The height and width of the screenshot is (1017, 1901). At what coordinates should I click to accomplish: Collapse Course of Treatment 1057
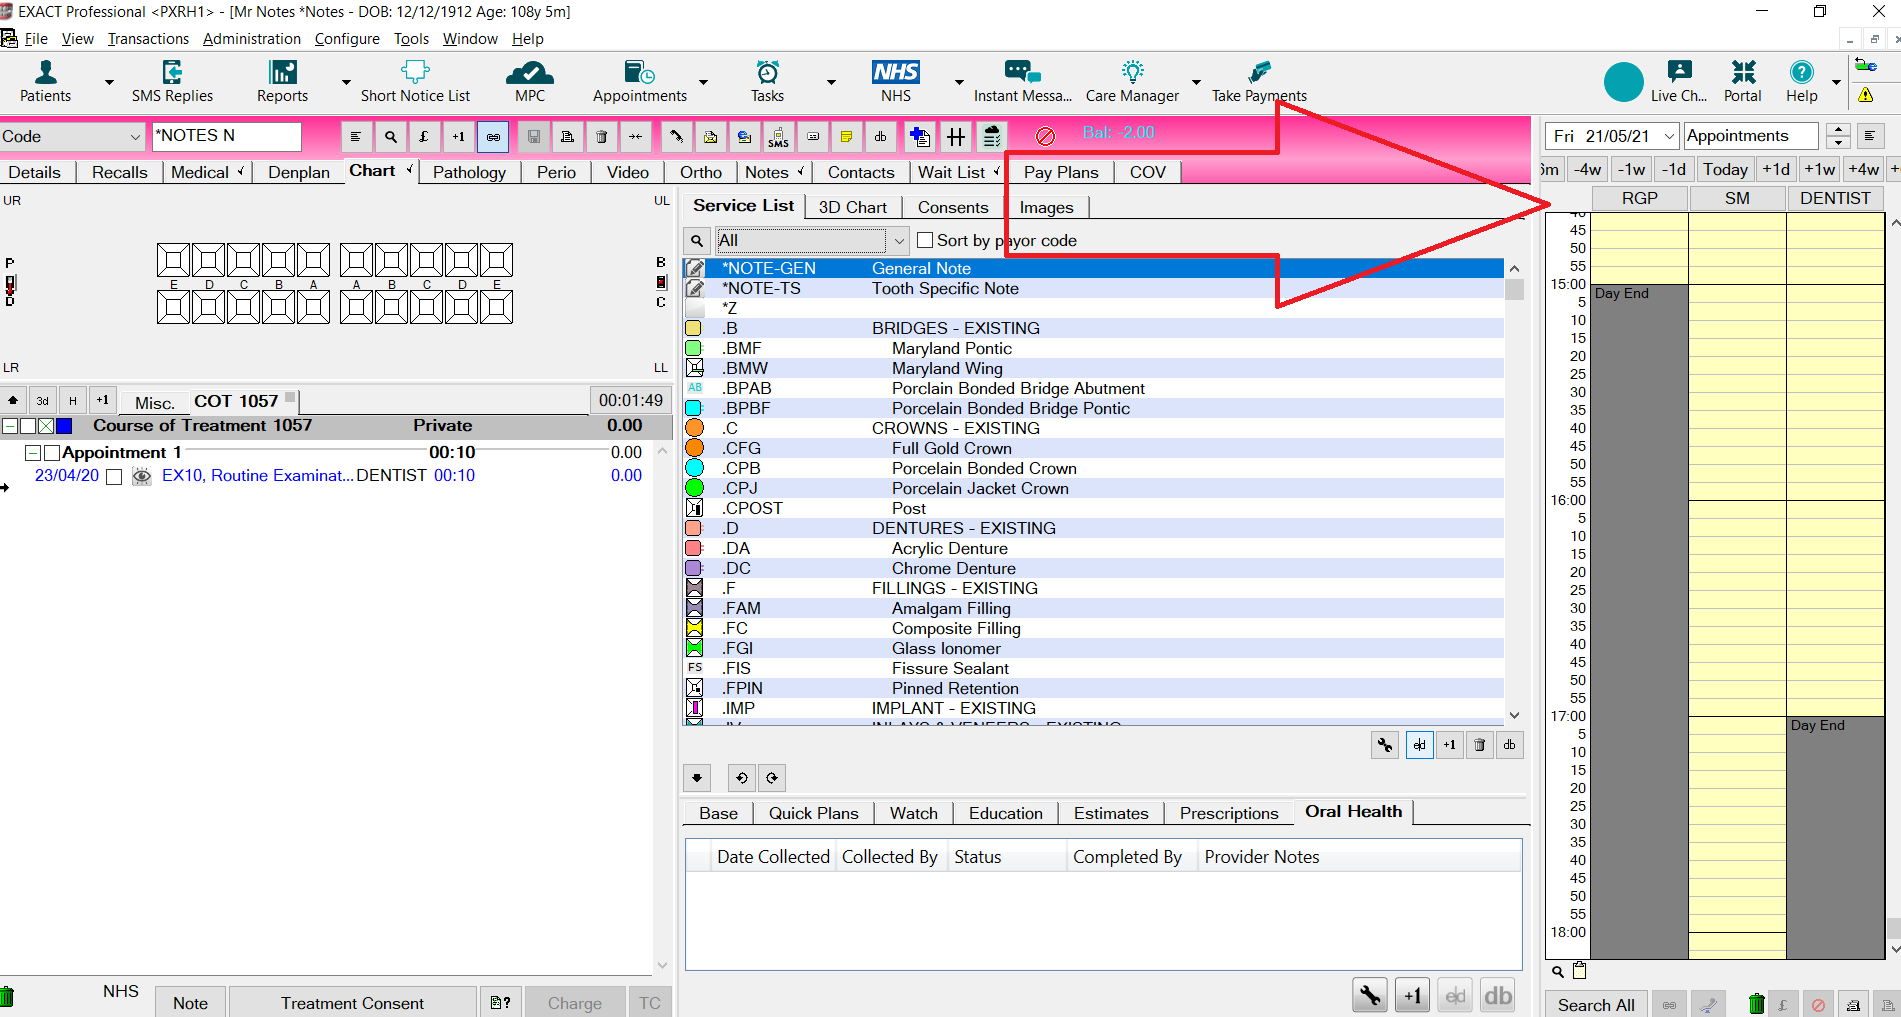tap(10, 426)
